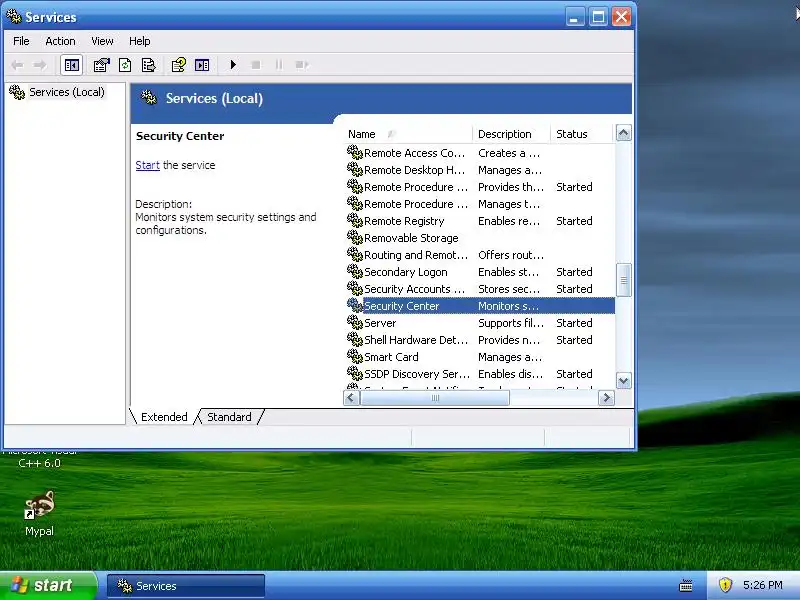
Task: Click gear icon of Security Accounts row
Action: (x=355, y=288)
